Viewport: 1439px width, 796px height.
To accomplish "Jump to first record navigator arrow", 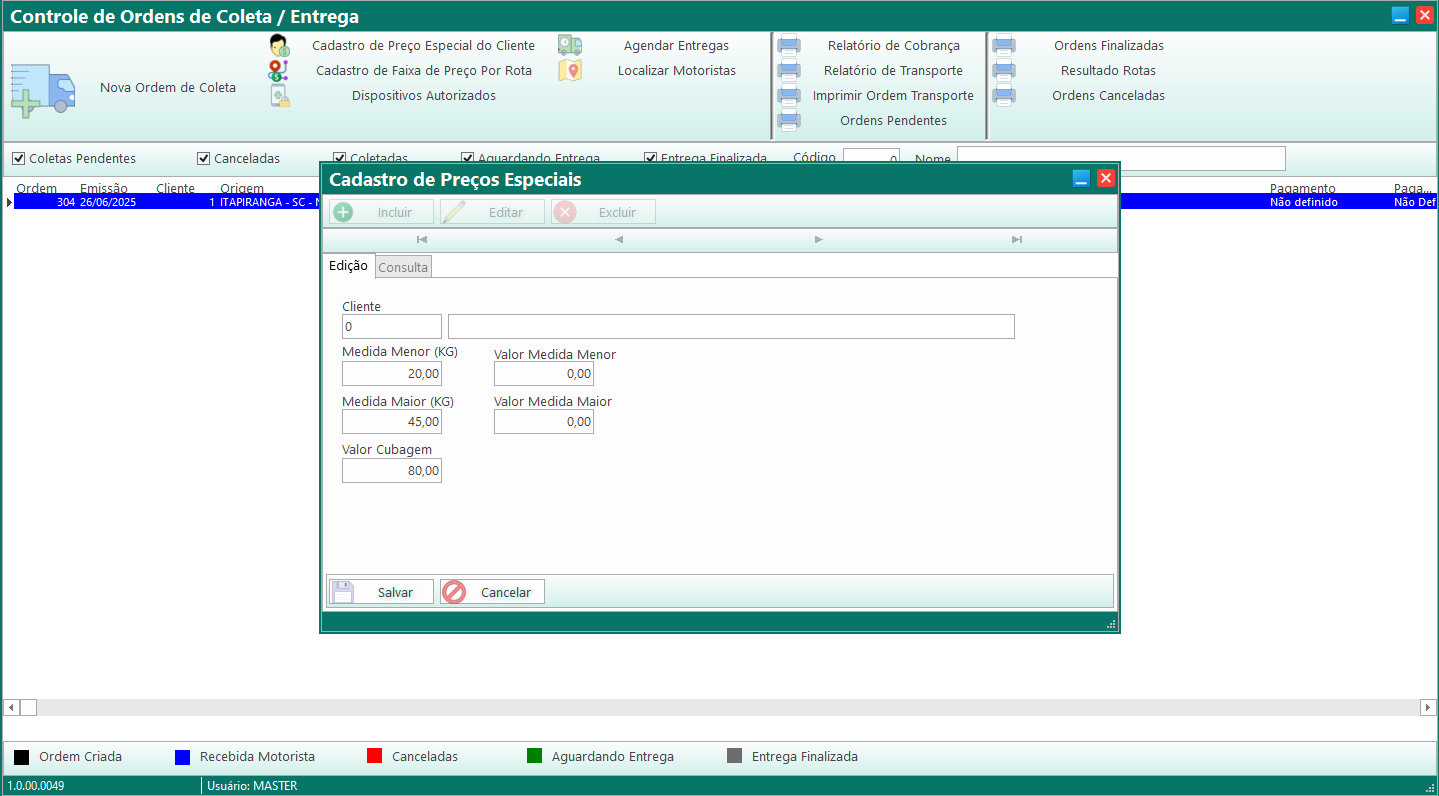I will pyautogui.click(x=422, y=240).
